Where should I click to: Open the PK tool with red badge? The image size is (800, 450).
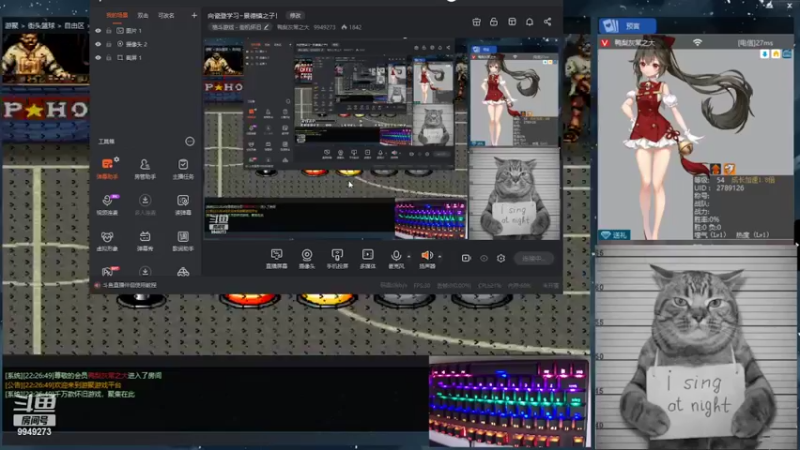coord(109,271)
